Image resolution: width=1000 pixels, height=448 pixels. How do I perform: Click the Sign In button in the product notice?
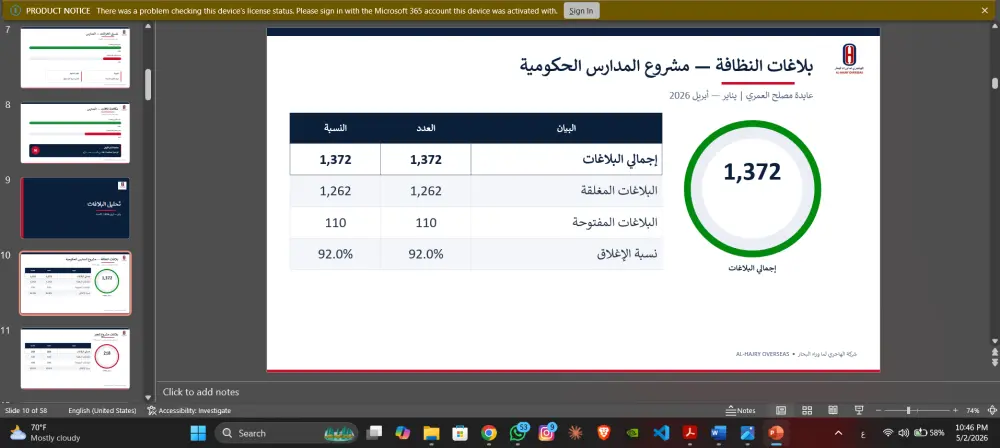(x=581, y=11)
